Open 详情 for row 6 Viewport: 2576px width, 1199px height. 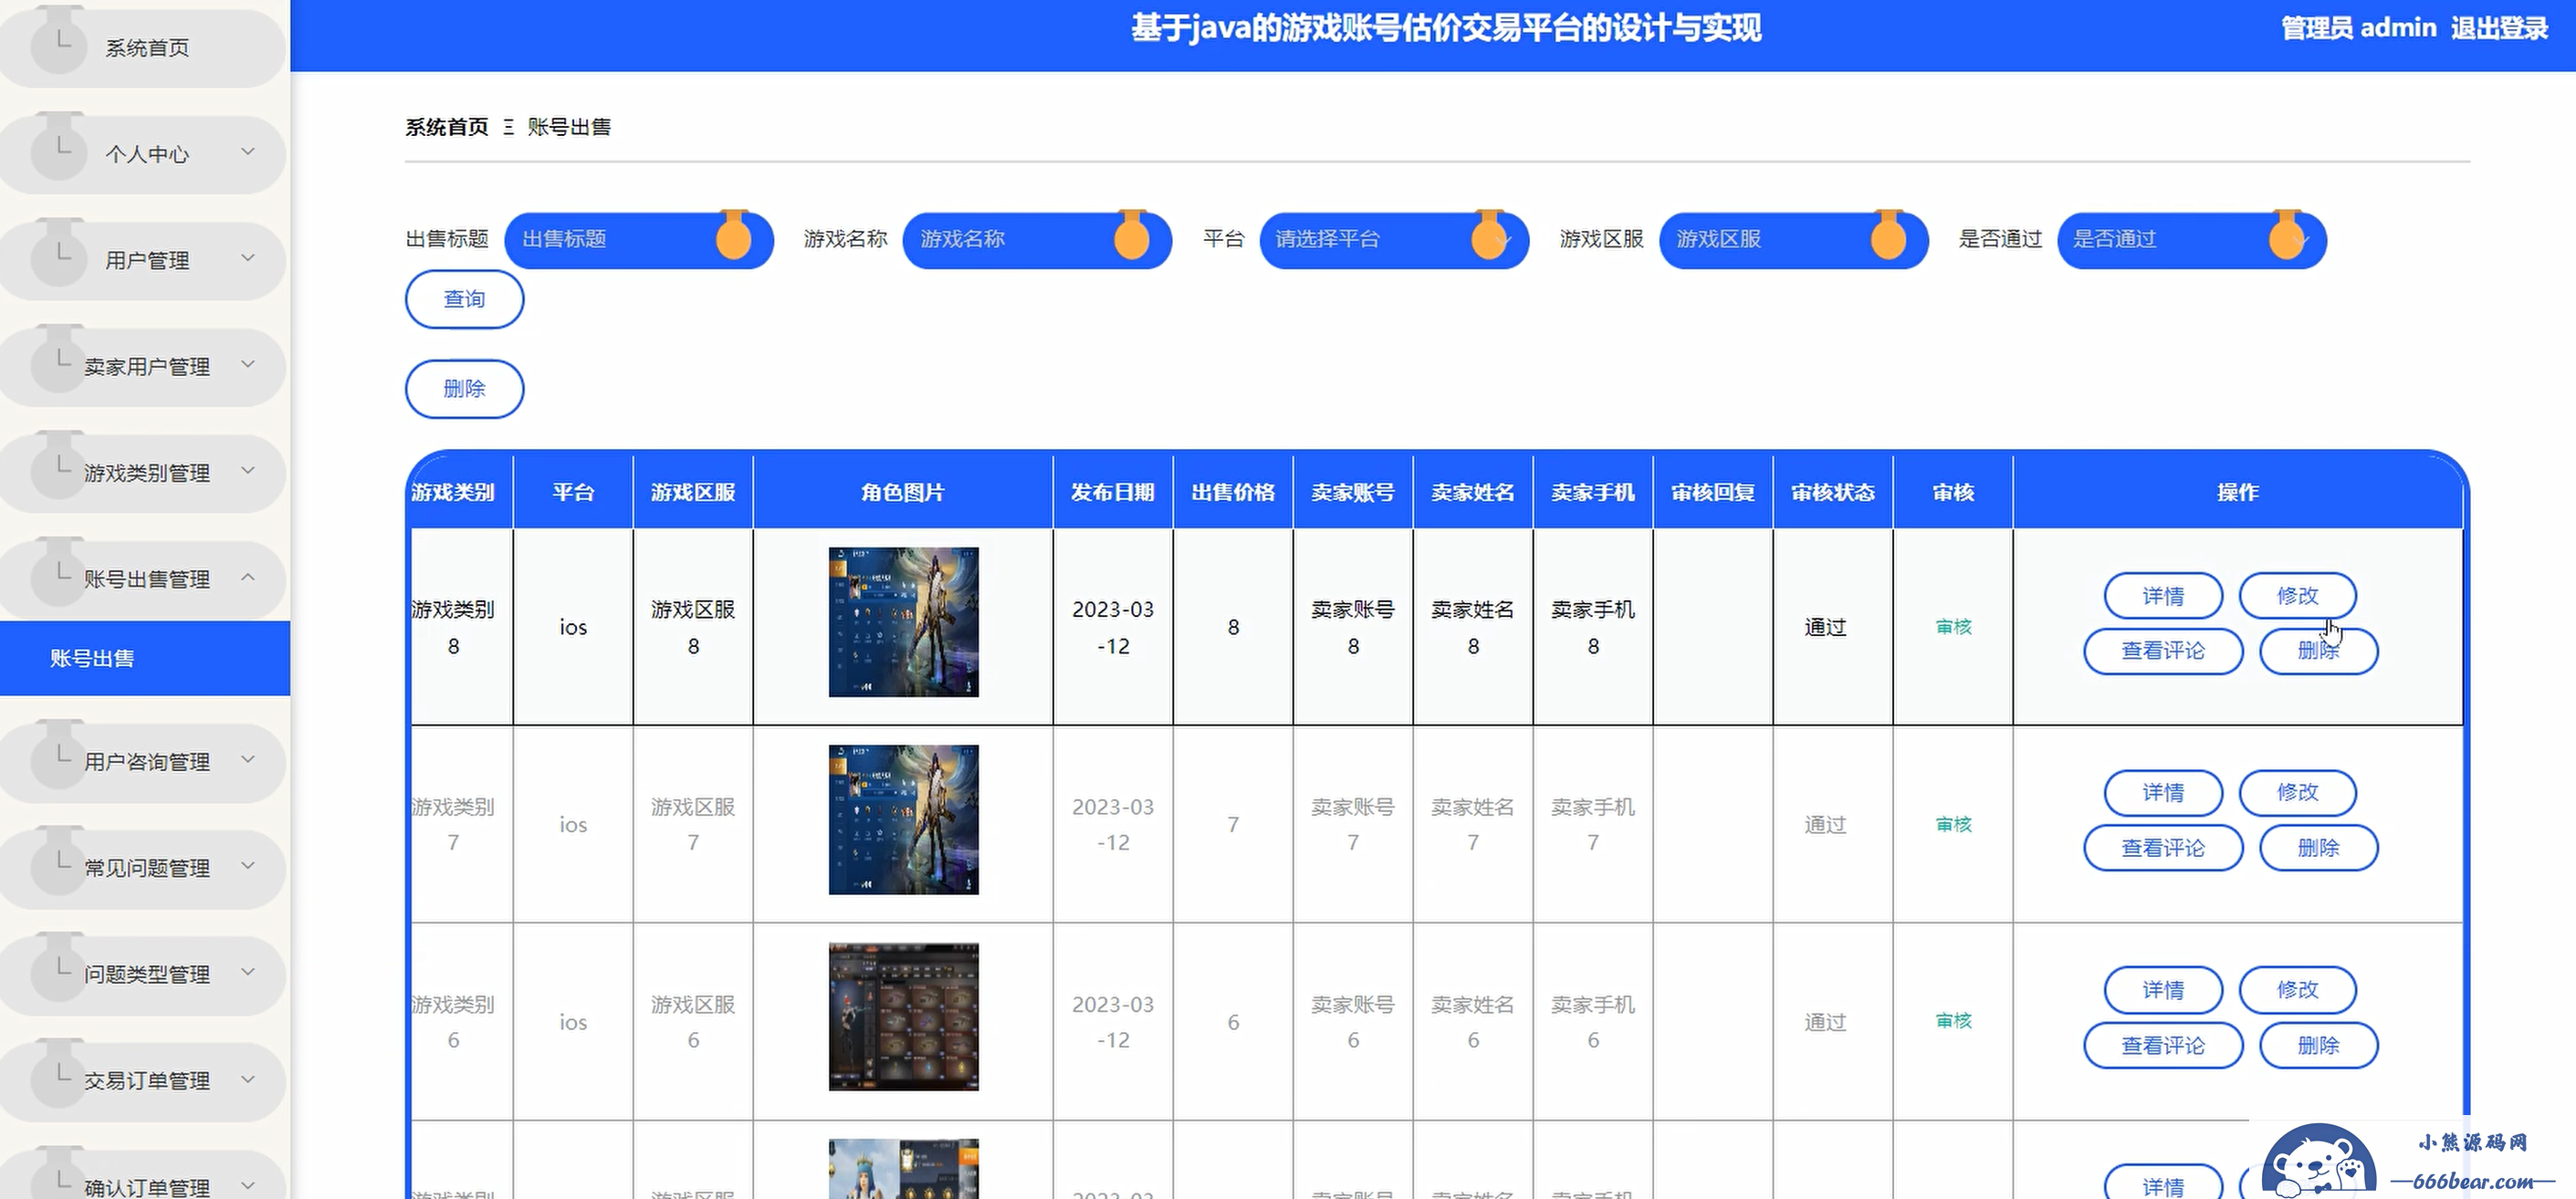[x=2163, y=990]
